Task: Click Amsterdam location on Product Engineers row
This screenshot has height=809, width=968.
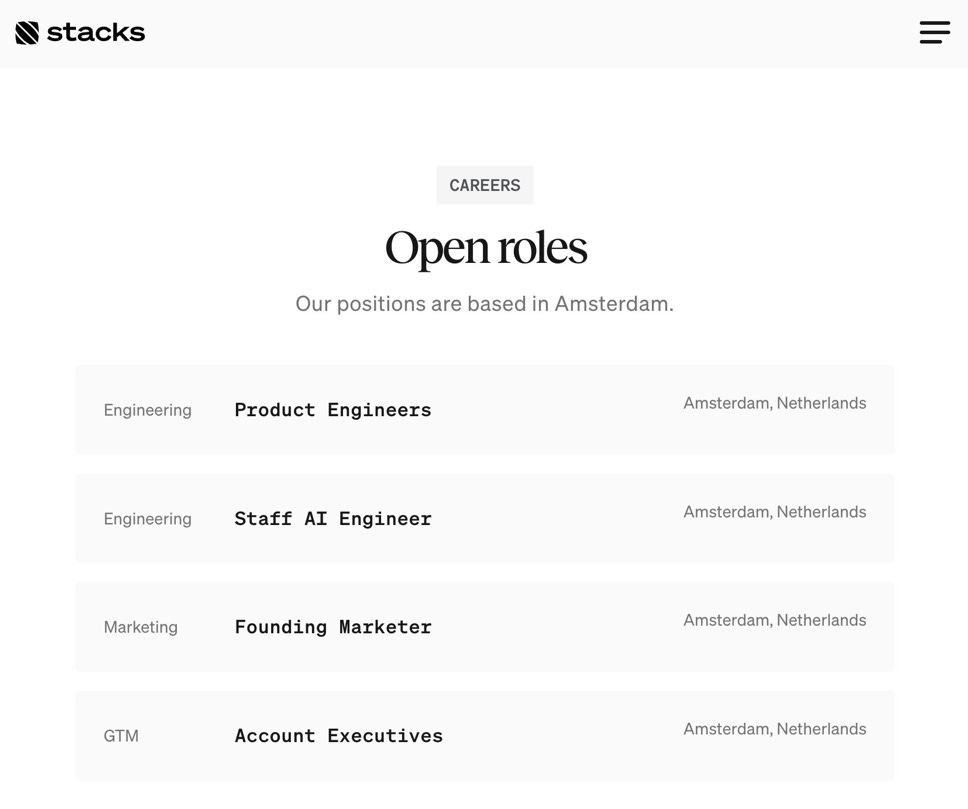Action: click(775, 403)
